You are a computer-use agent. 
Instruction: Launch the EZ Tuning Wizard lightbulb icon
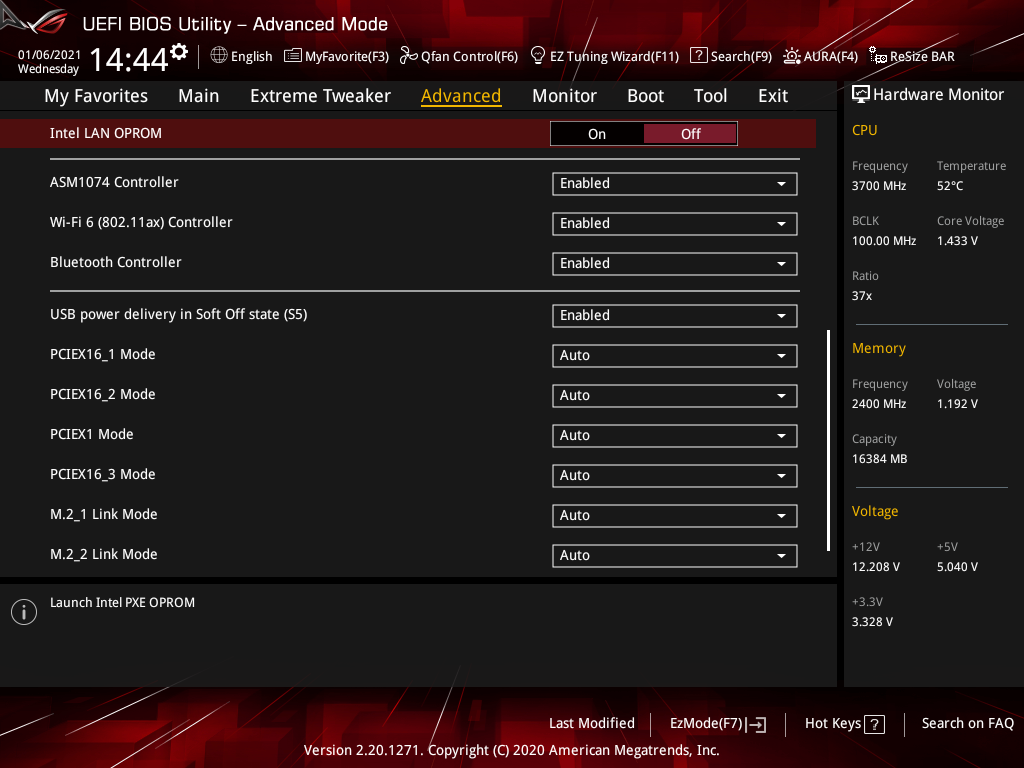tap(538, 56)
